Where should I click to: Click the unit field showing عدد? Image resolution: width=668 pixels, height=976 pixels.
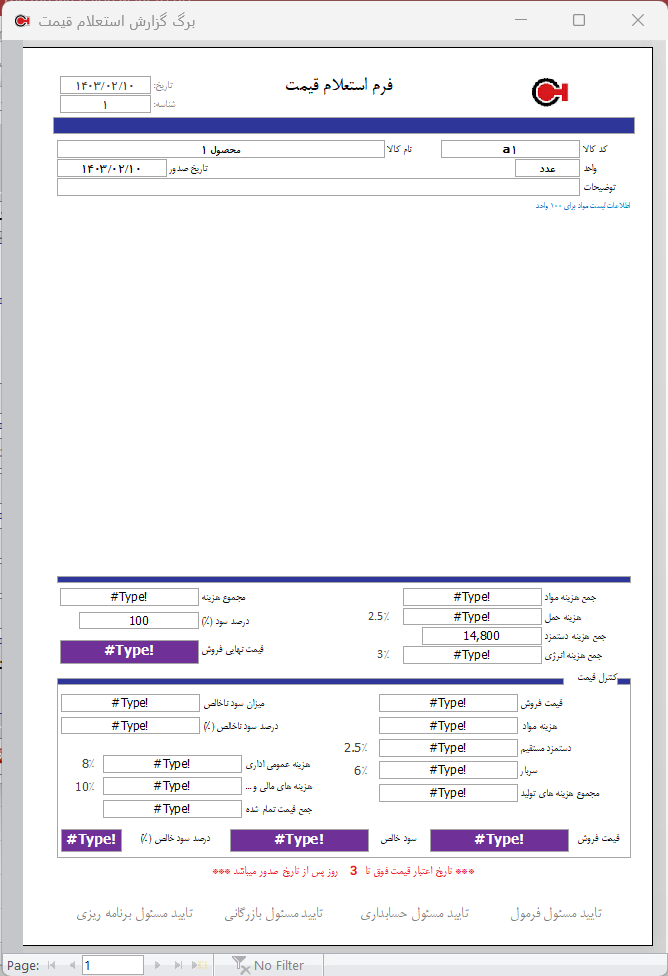[548, 168]
